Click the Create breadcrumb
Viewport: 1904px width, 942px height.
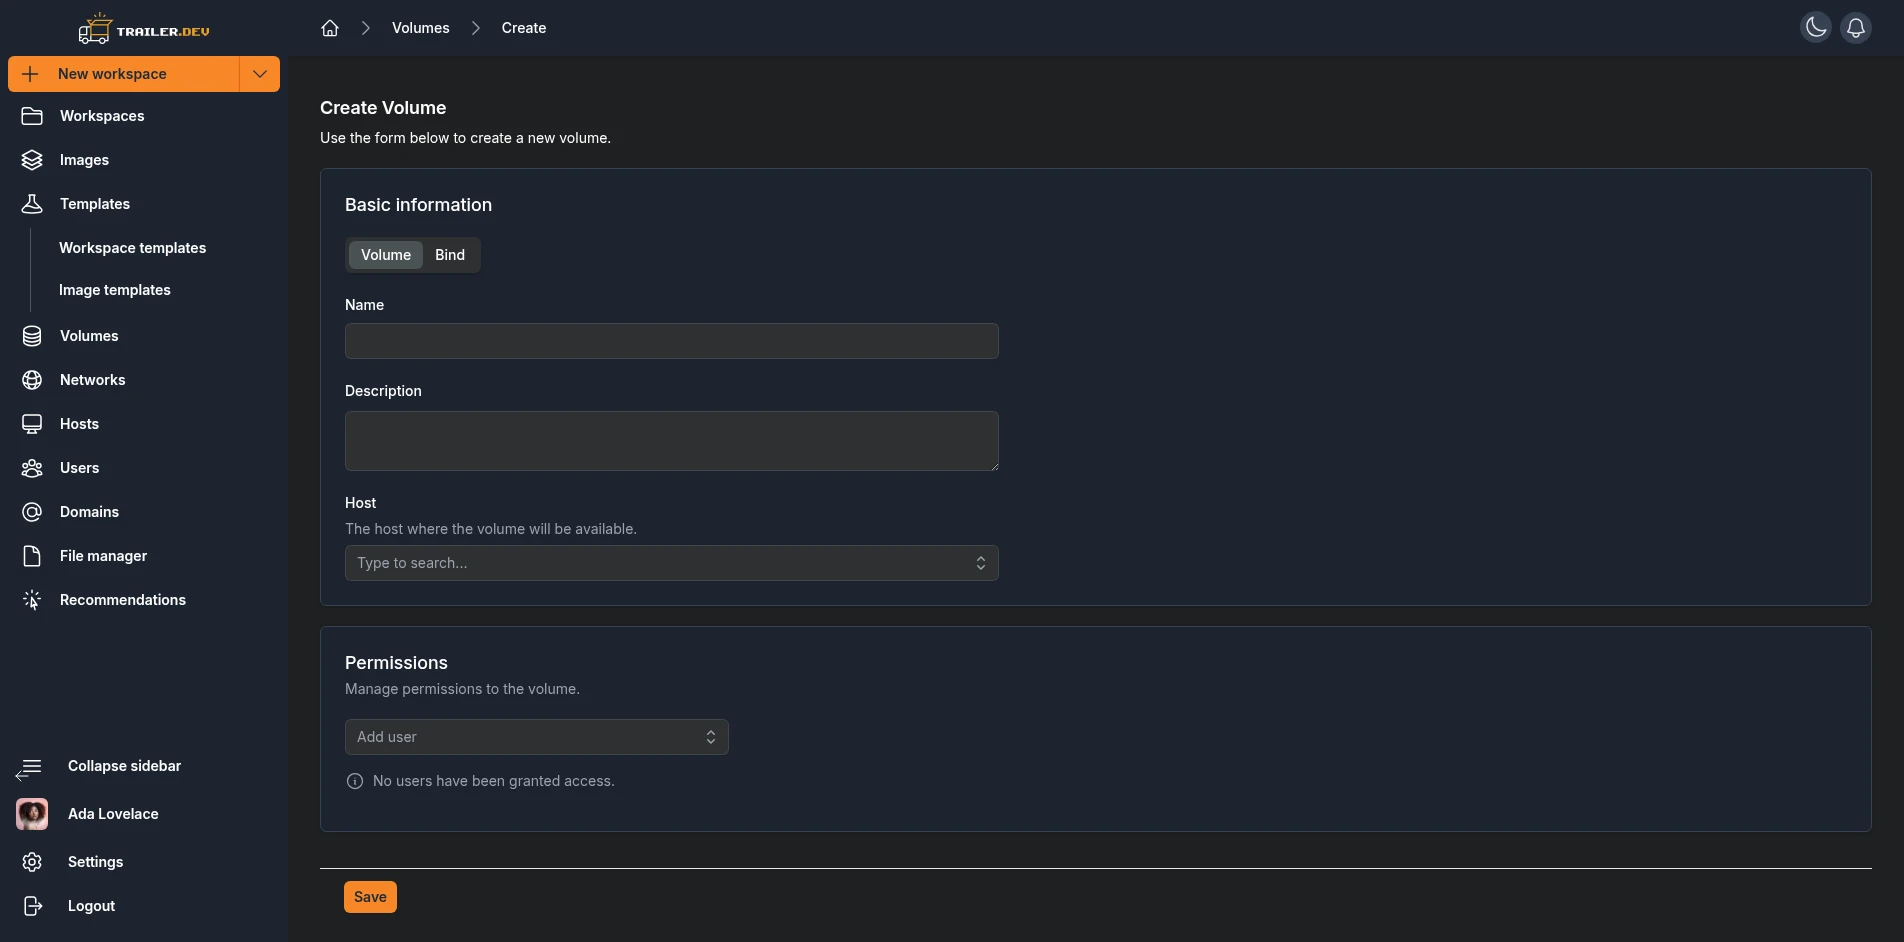coord(523,28)
